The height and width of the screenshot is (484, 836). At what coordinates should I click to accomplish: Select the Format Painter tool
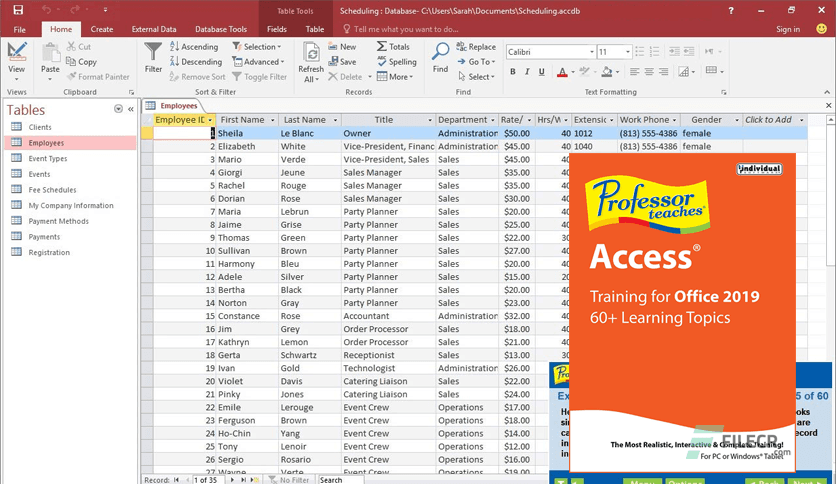tap(98, 77)
